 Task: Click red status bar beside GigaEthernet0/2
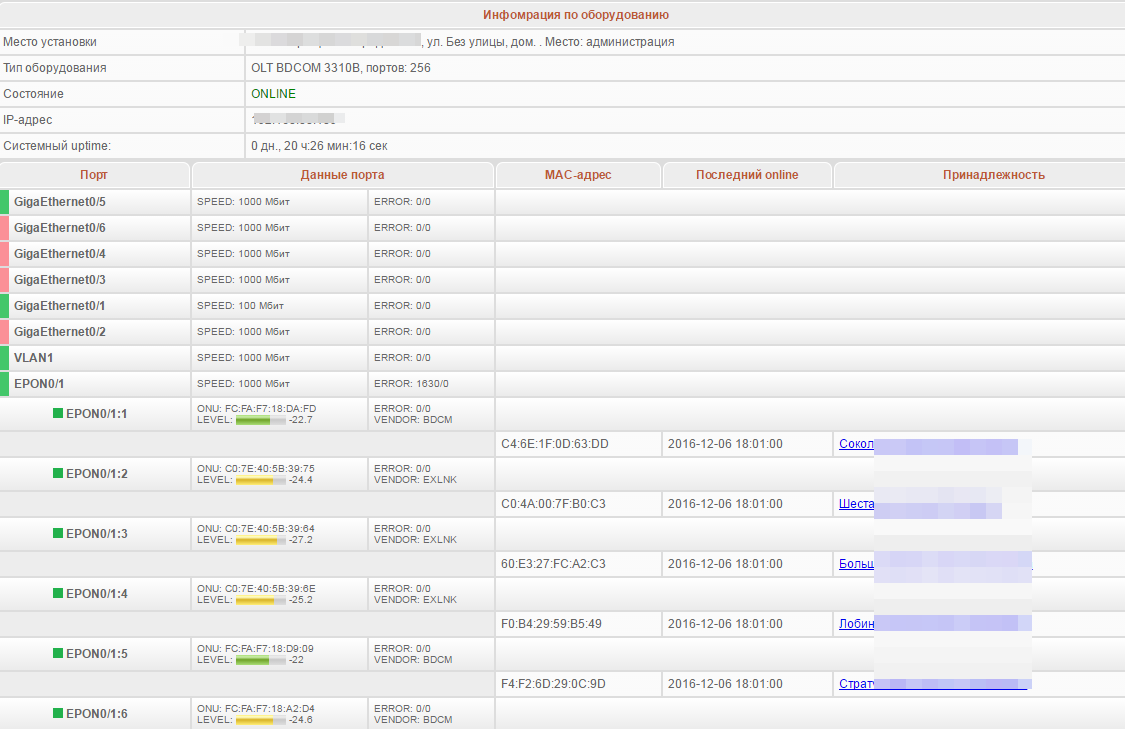click(x=4, y=331)
